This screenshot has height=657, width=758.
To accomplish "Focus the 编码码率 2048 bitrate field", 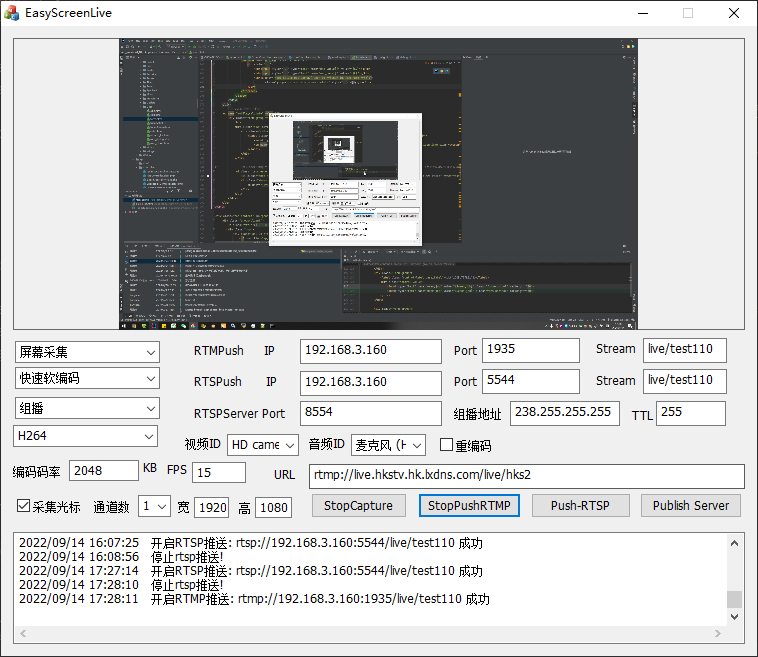I will (x=104, y=470).
